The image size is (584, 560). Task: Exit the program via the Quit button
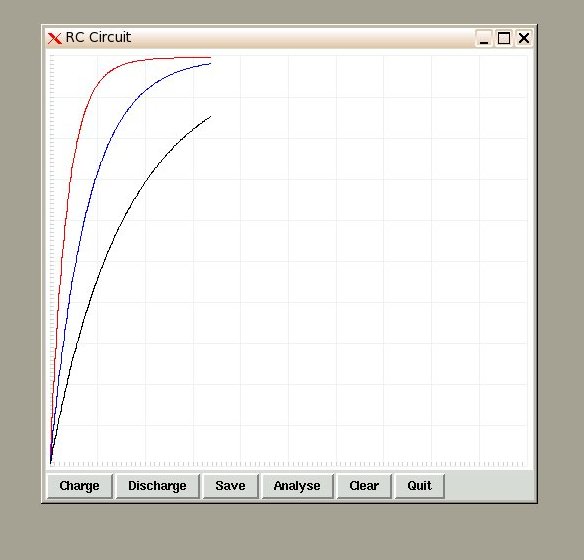[x=419, y=486]
